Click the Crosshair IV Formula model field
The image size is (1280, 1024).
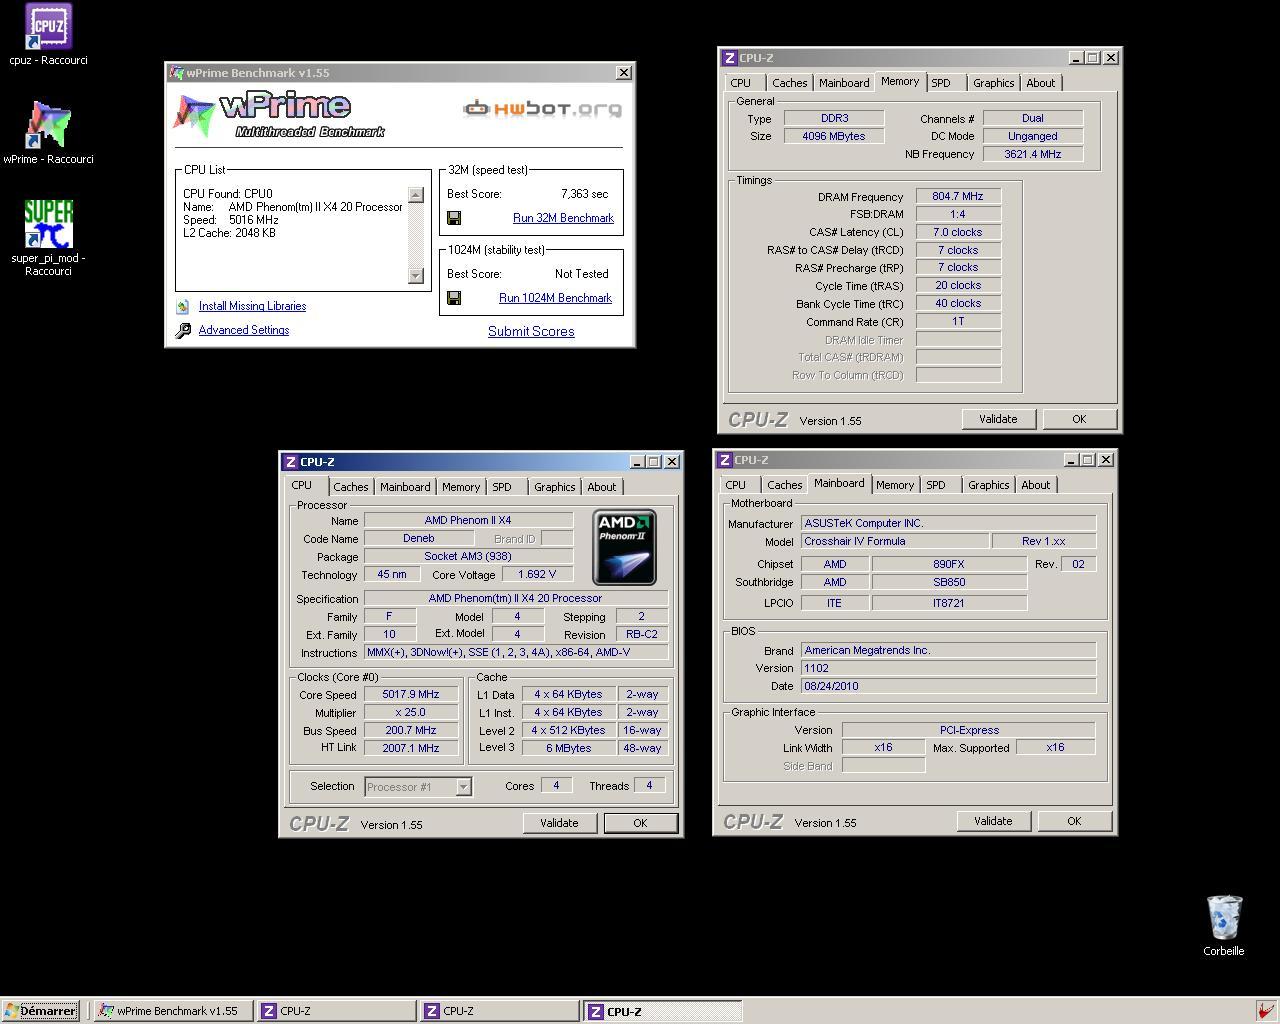(894, 541)
